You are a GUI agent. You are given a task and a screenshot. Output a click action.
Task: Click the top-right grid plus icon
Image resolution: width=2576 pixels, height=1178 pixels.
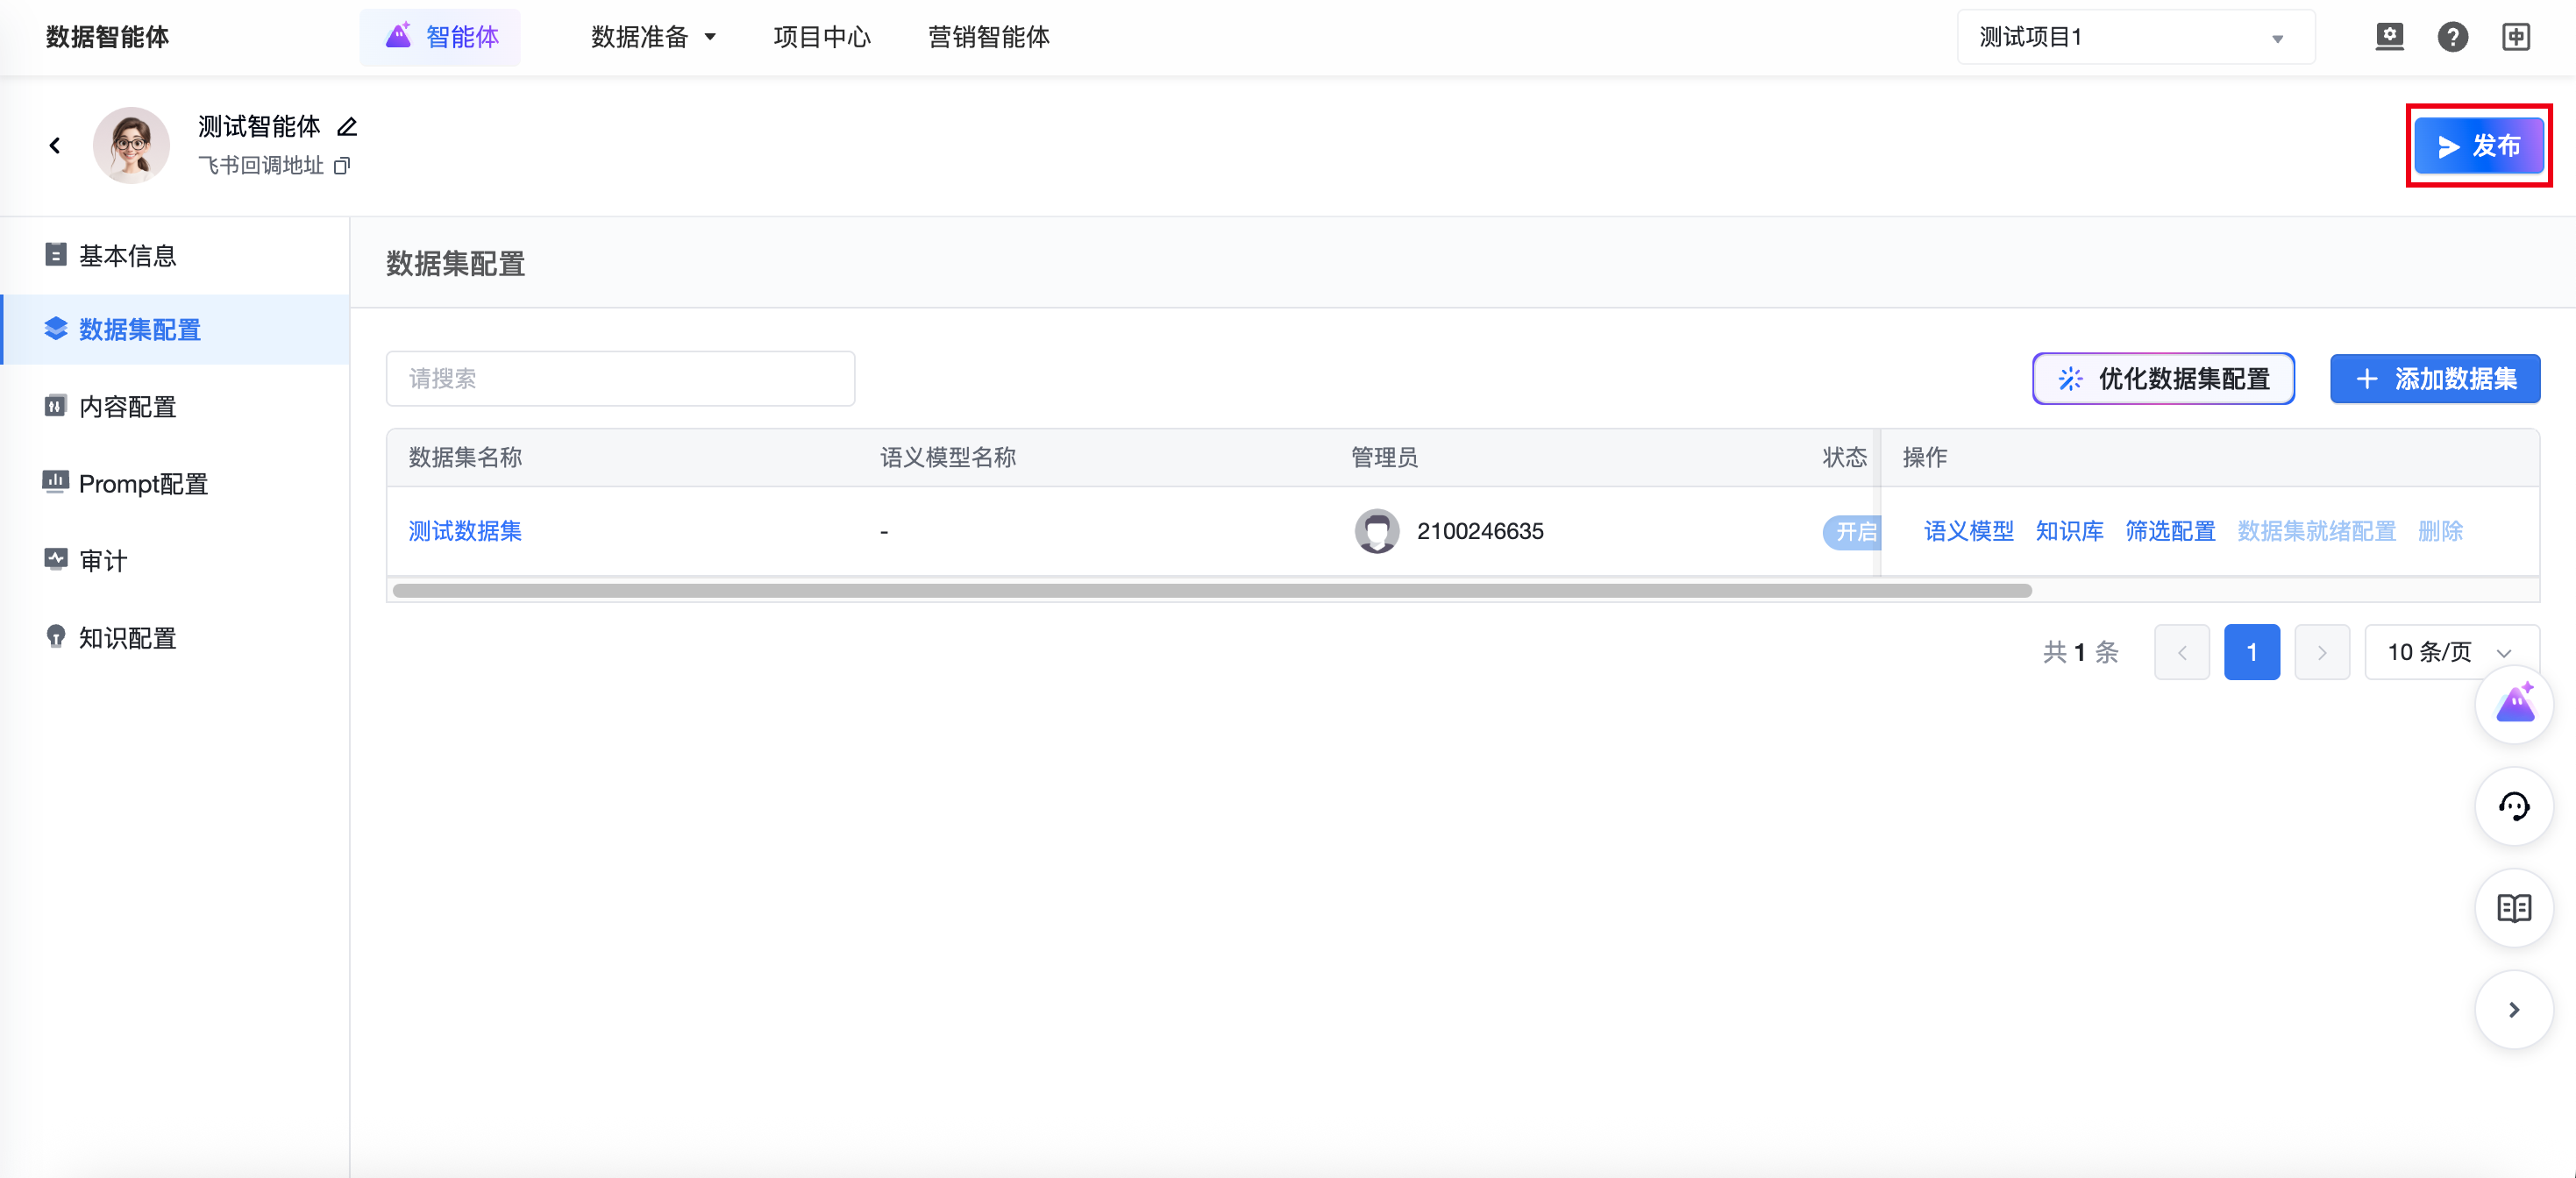(2516, 37)
